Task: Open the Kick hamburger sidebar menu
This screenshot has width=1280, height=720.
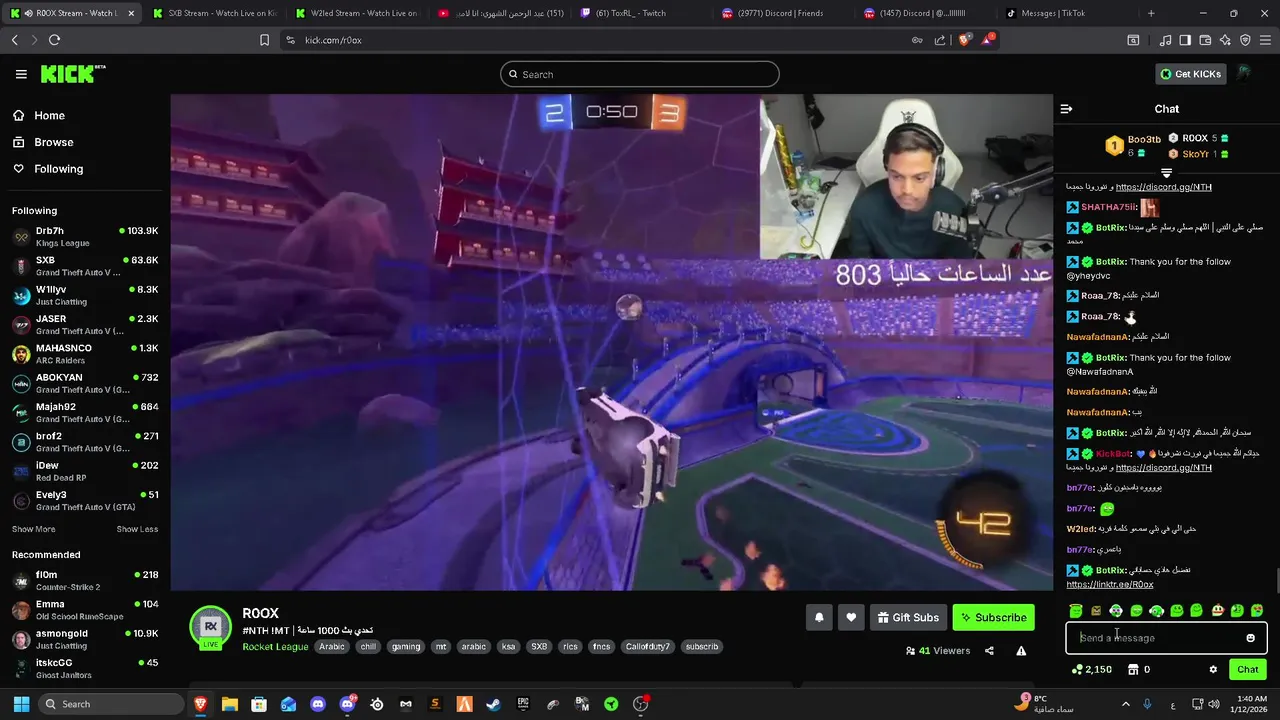Action: [x=21, y=74]
